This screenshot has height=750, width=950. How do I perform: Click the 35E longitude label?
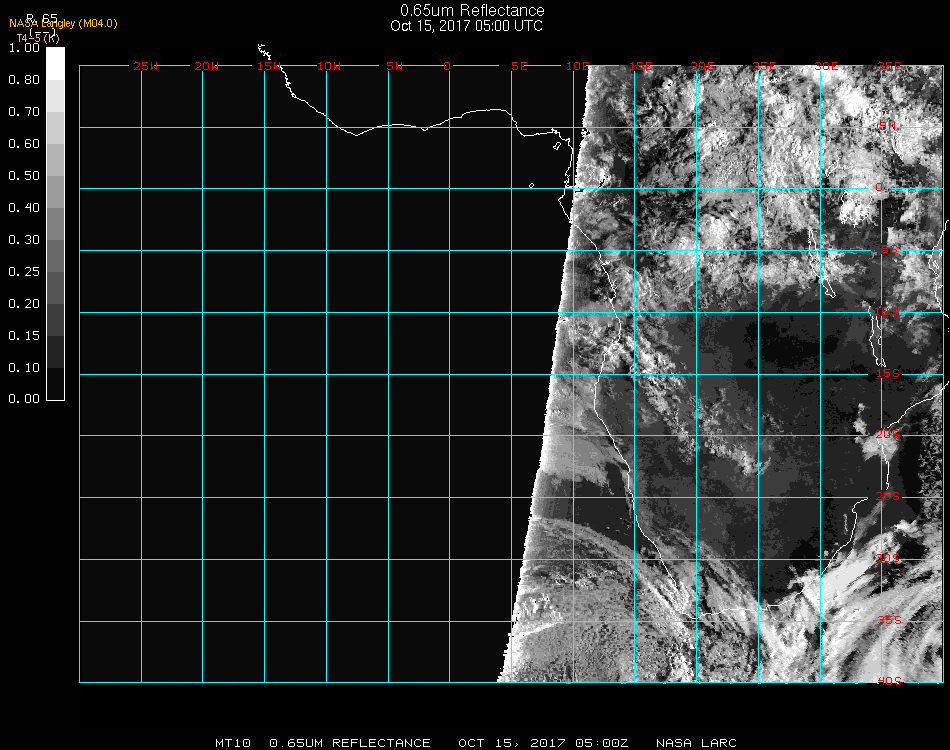889,66
